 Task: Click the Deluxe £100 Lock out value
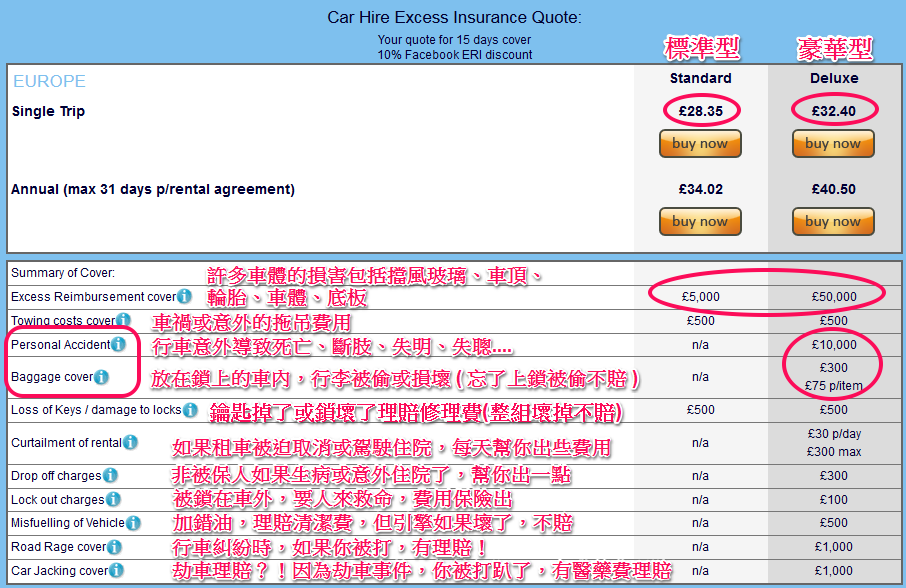click(834, 500)
